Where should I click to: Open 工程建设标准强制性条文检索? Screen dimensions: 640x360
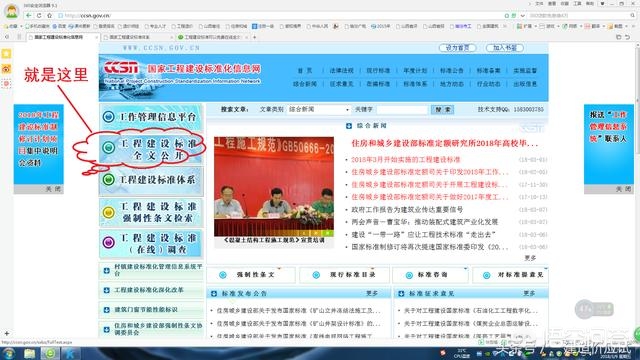tap(151, 212)
